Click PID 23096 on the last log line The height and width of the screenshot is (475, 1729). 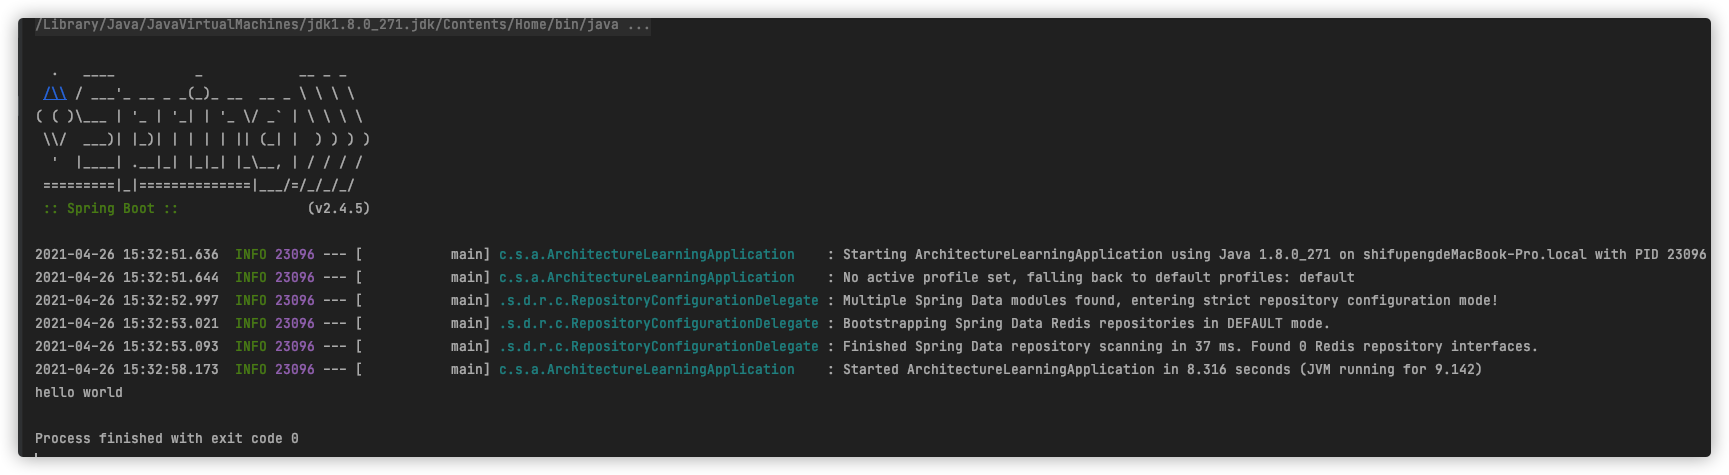click(x=295, y=370)
